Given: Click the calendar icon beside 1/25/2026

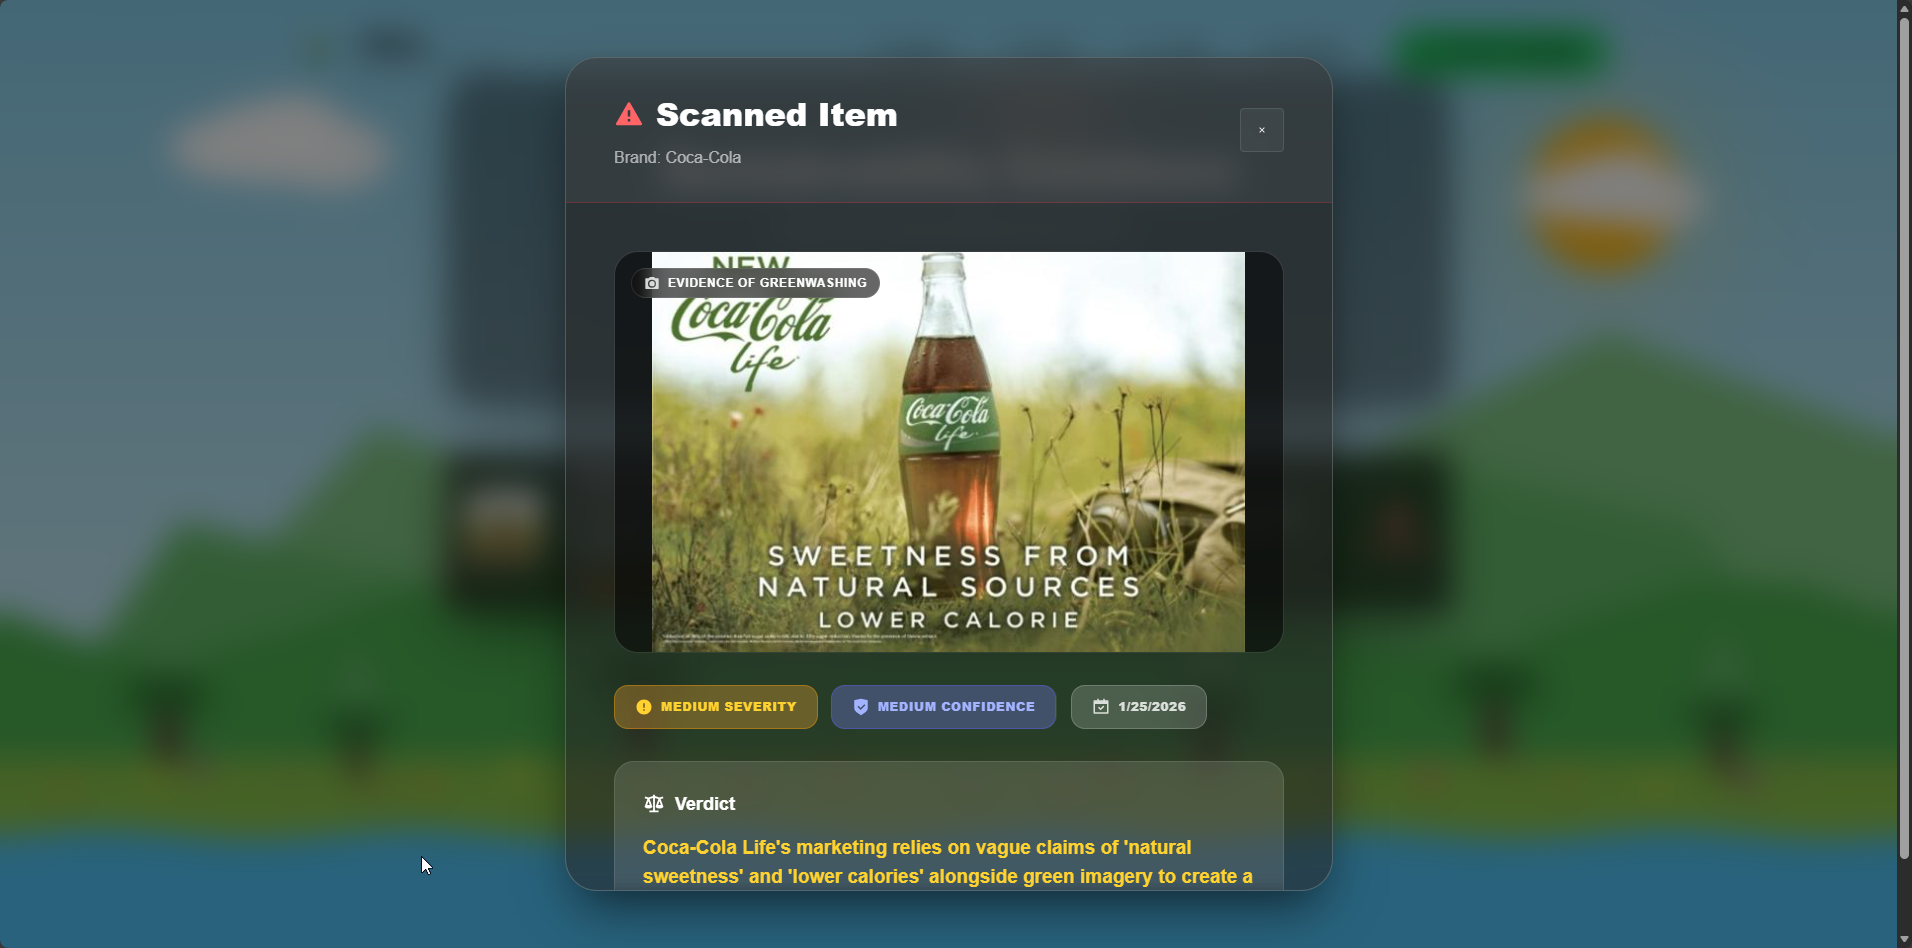Looking at the screenshot, I should coord(1101,707).
